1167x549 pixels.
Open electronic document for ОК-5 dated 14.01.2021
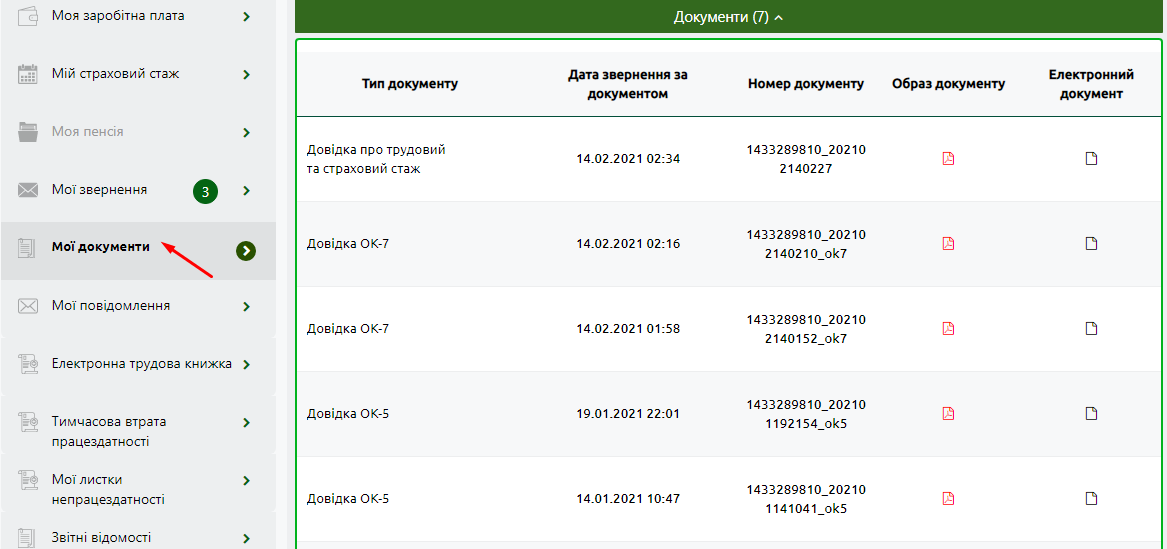(x=1091, y=498)
